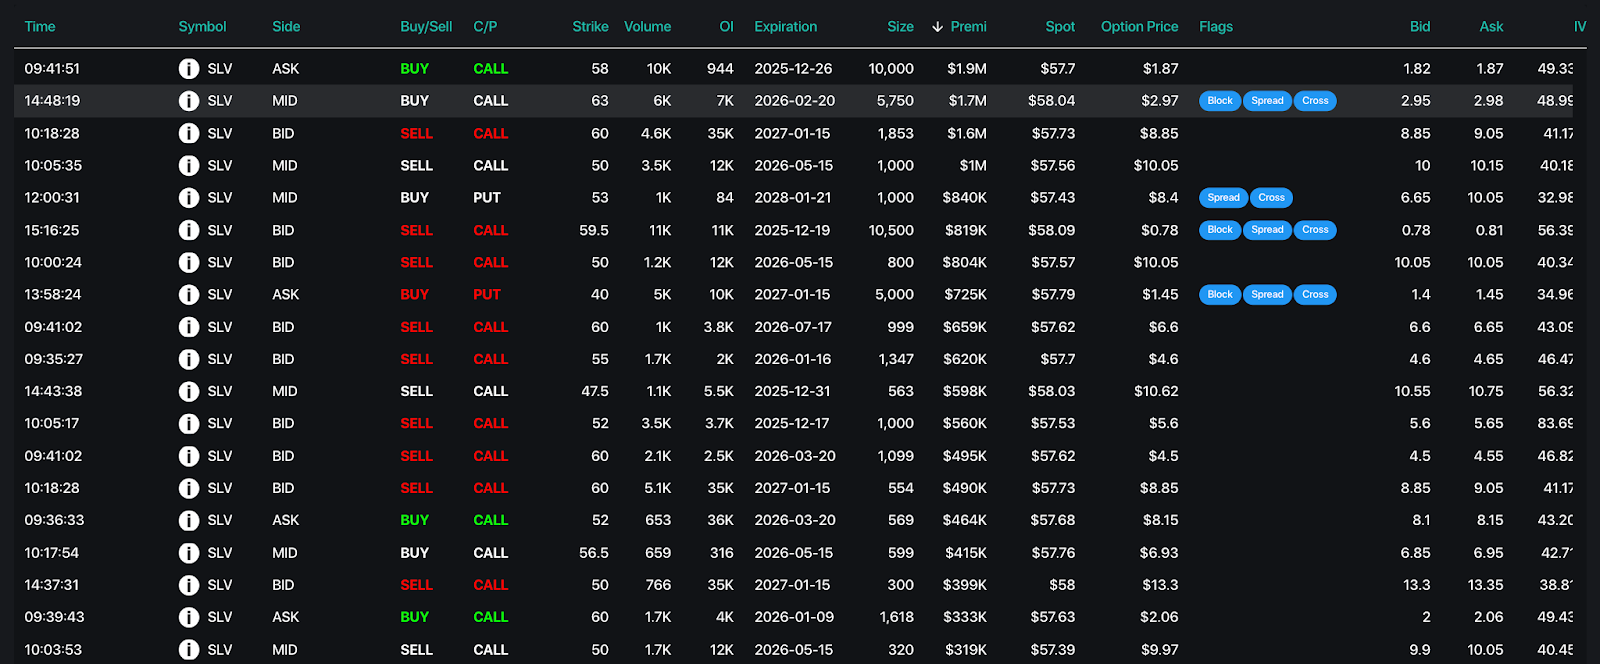Image resolution: width=1600 pixels, height=664 pixels.
Task: Open info icon for 09:41:02 $495K row
Action: [x=188, y=456]
